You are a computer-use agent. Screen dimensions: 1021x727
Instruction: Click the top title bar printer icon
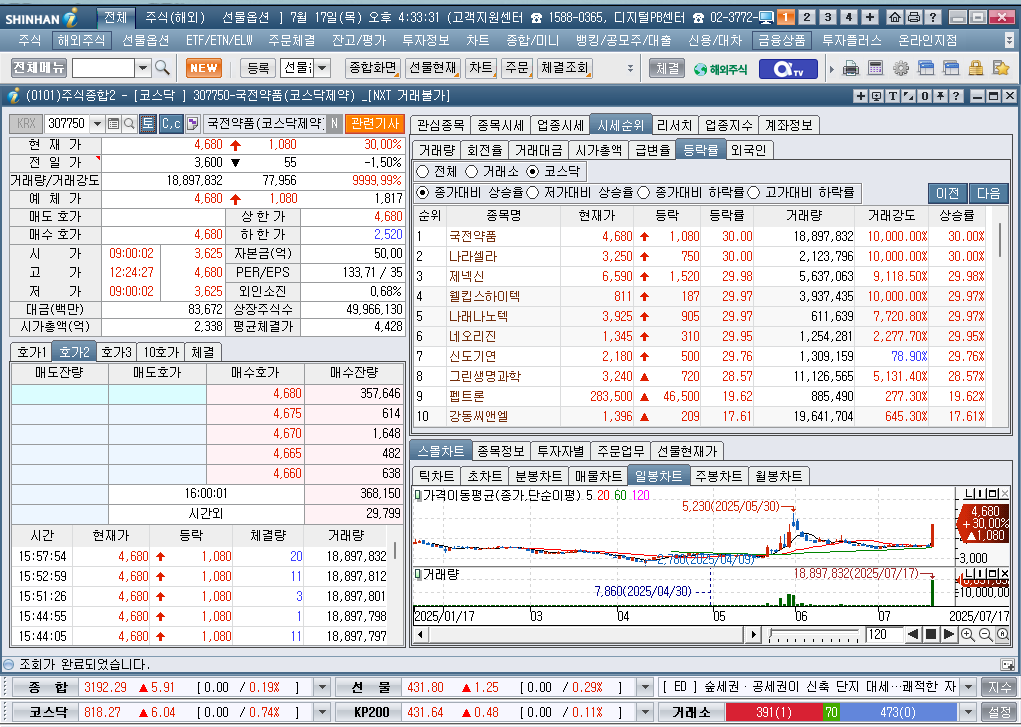914,18
